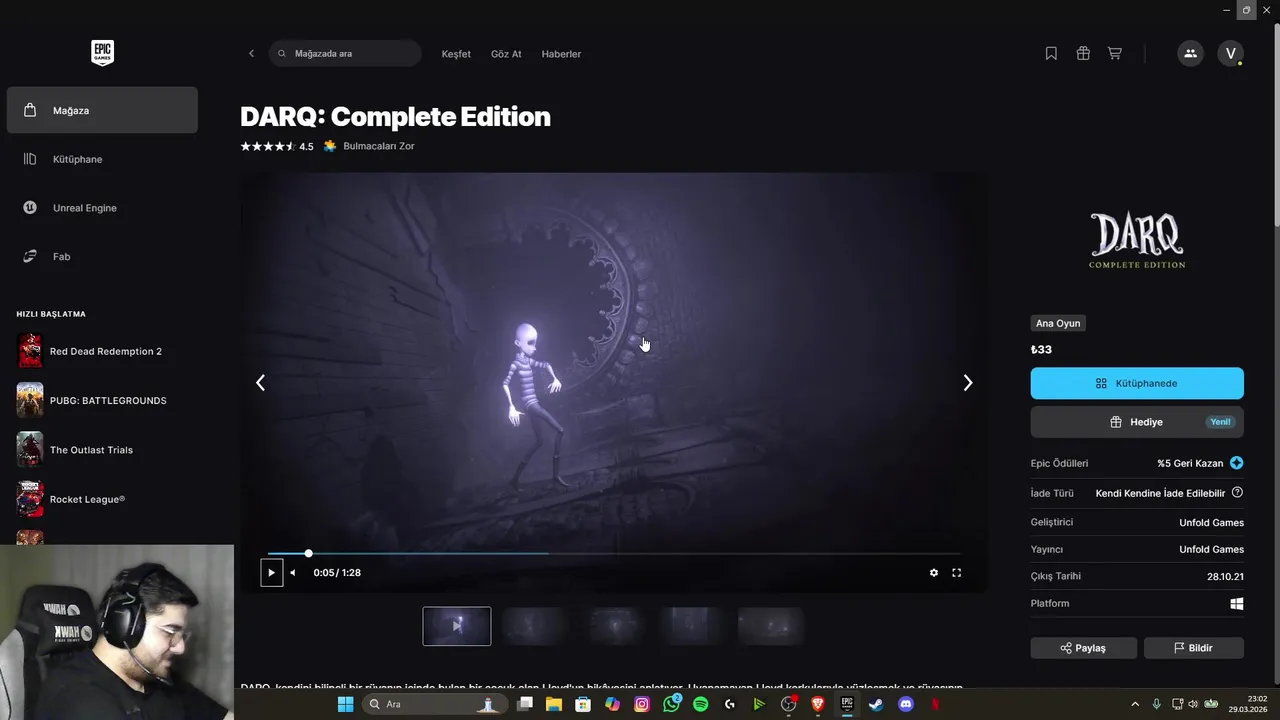Click the Ana Oyun badge
The height and width of the screenshot is (720, 1280).
1058,323
